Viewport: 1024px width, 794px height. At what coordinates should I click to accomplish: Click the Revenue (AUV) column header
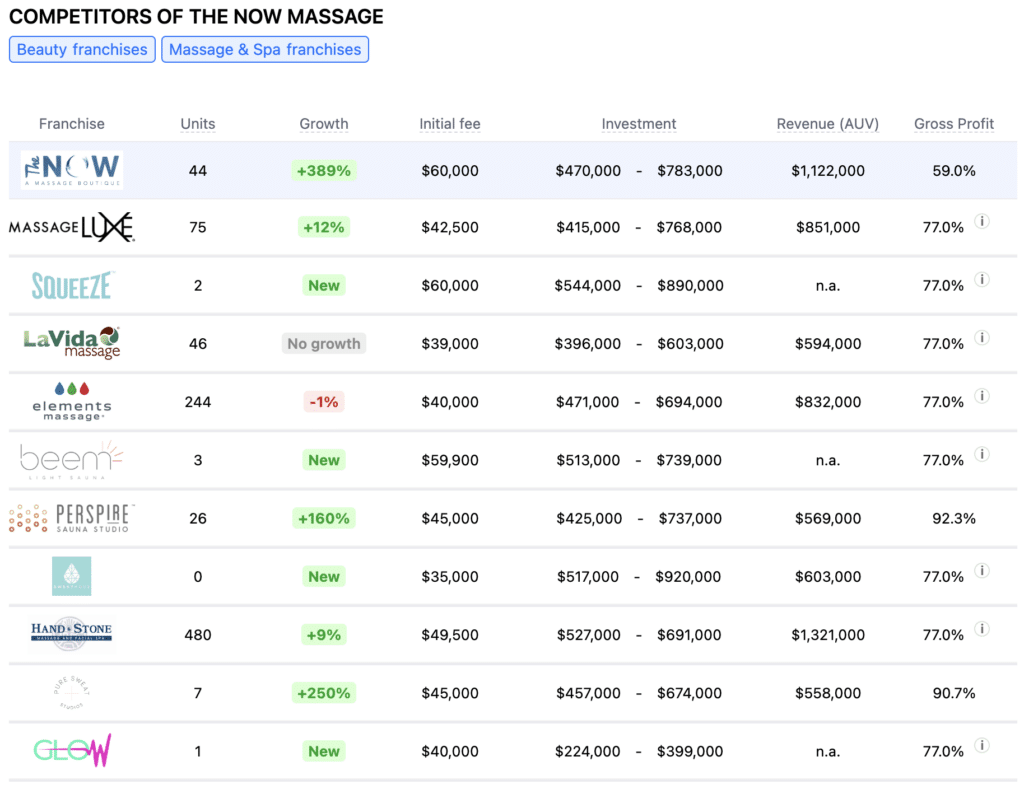pos(828,124)
